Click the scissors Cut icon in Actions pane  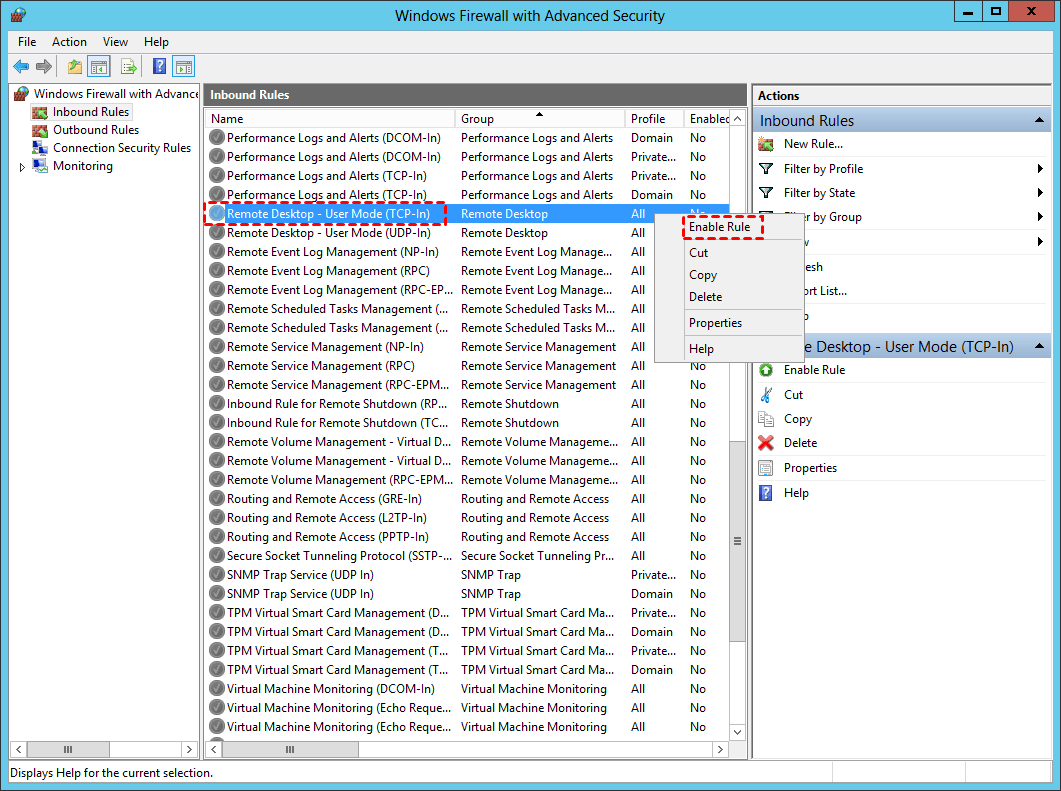pyautogui.click(x=766, y=395)
